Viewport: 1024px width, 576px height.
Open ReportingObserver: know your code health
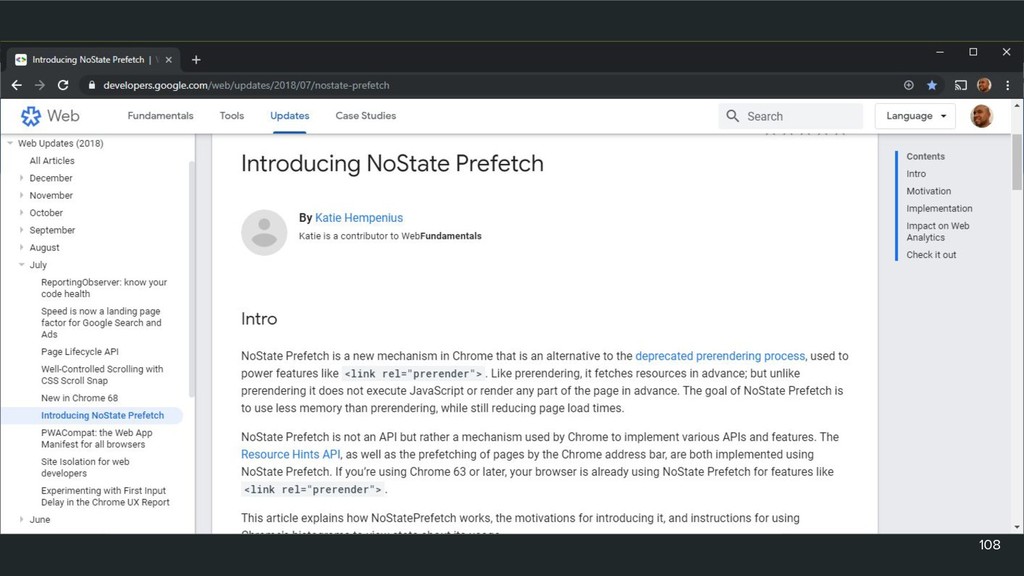tap(104, 288)
